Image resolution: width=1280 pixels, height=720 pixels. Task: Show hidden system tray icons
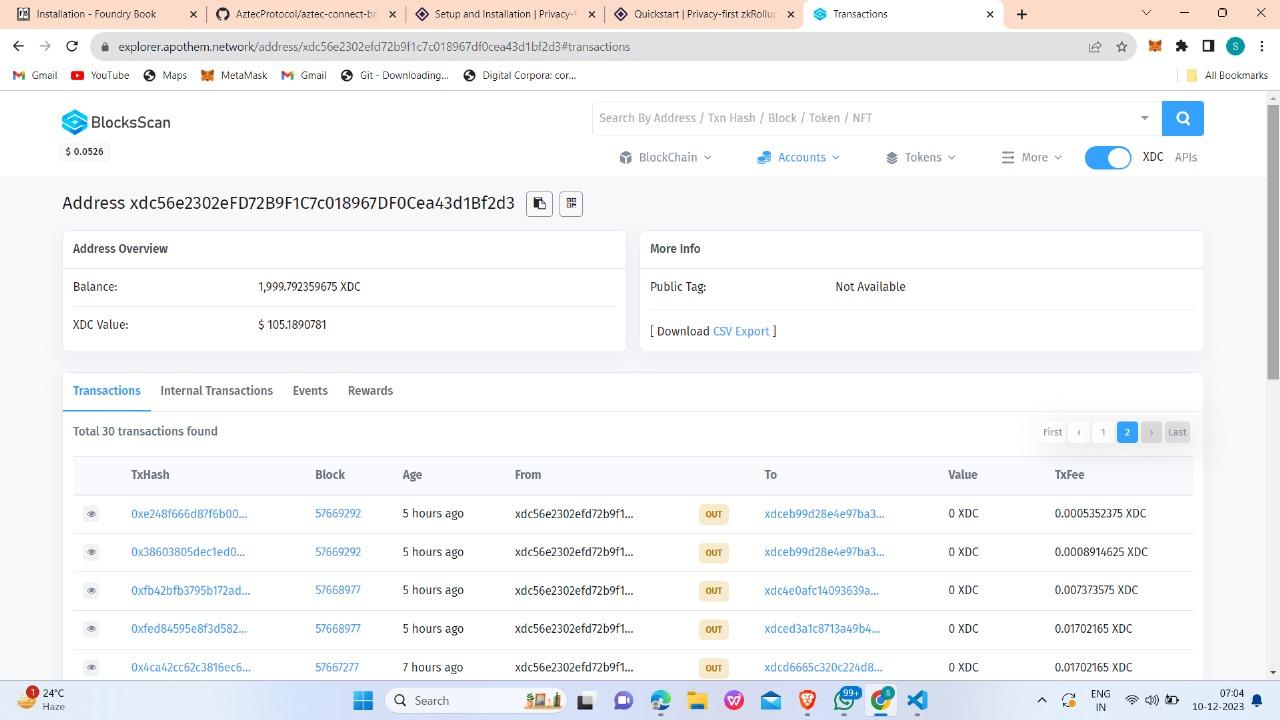[x=1041, y=700]
